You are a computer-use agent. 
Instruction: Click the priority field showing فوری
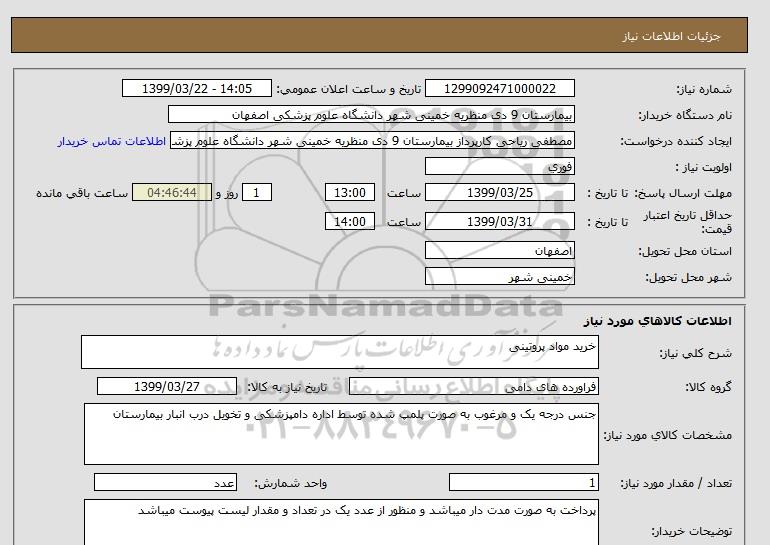tap(499, 166)
